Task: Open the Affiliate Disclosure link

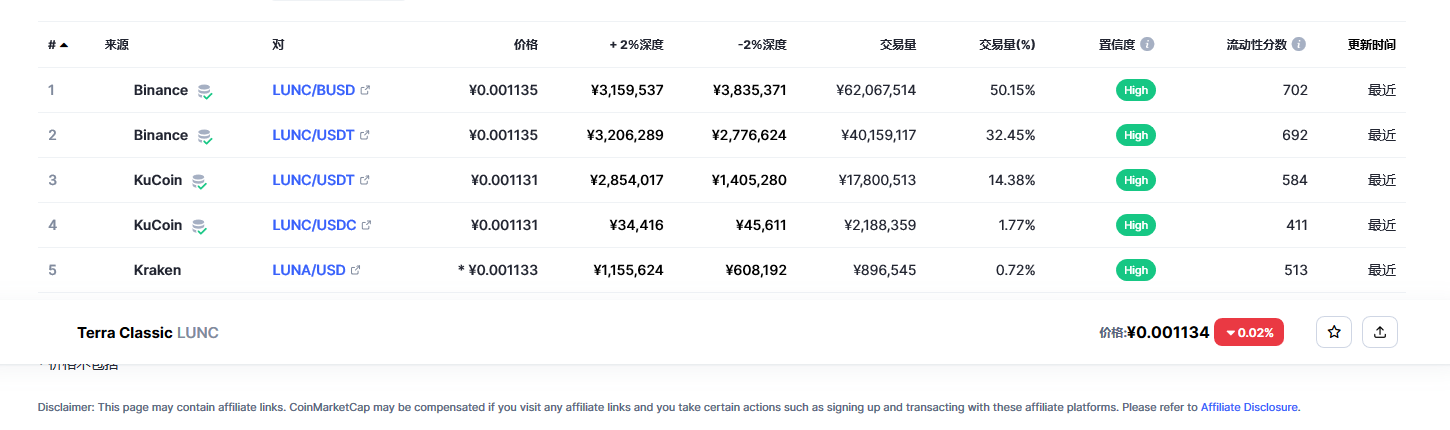Action: (x=1249, y=407)
